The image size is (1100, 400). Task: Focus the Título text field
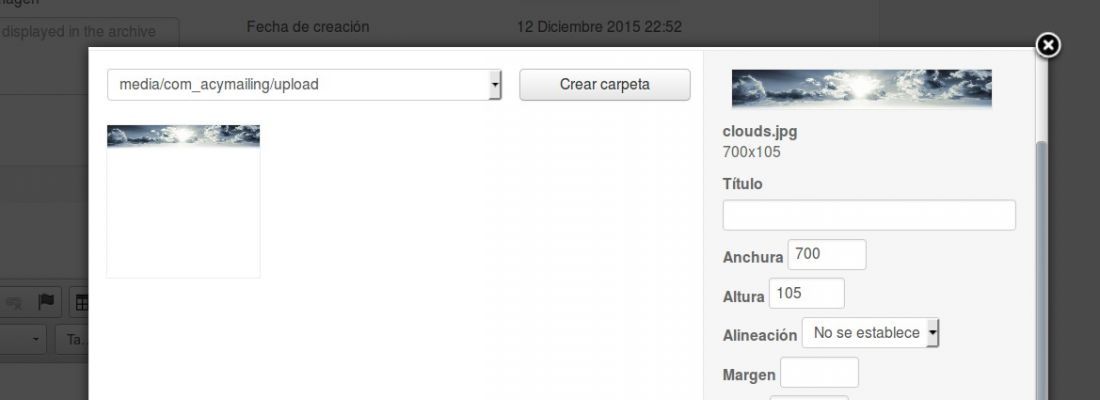[x=869, y=215]
